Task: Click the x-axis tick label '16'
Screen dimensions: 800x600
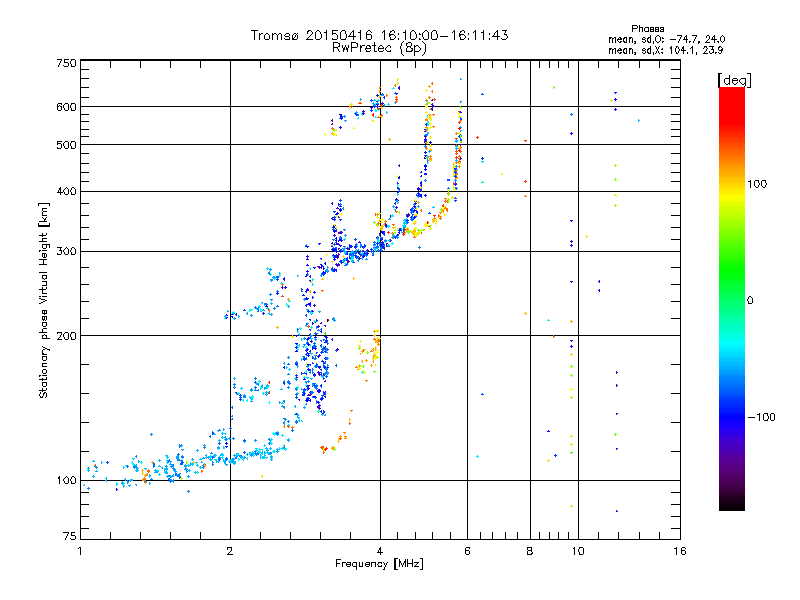Action: pos(680,551)
